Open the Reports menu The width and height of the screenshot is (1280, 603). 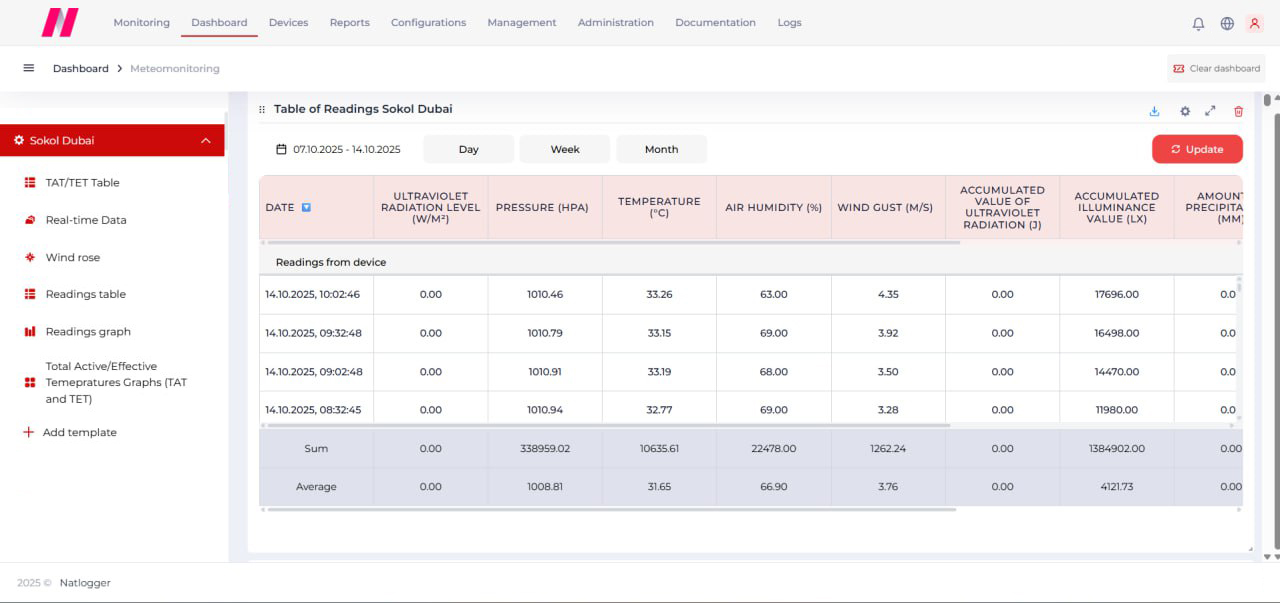(x=349, y=23)
